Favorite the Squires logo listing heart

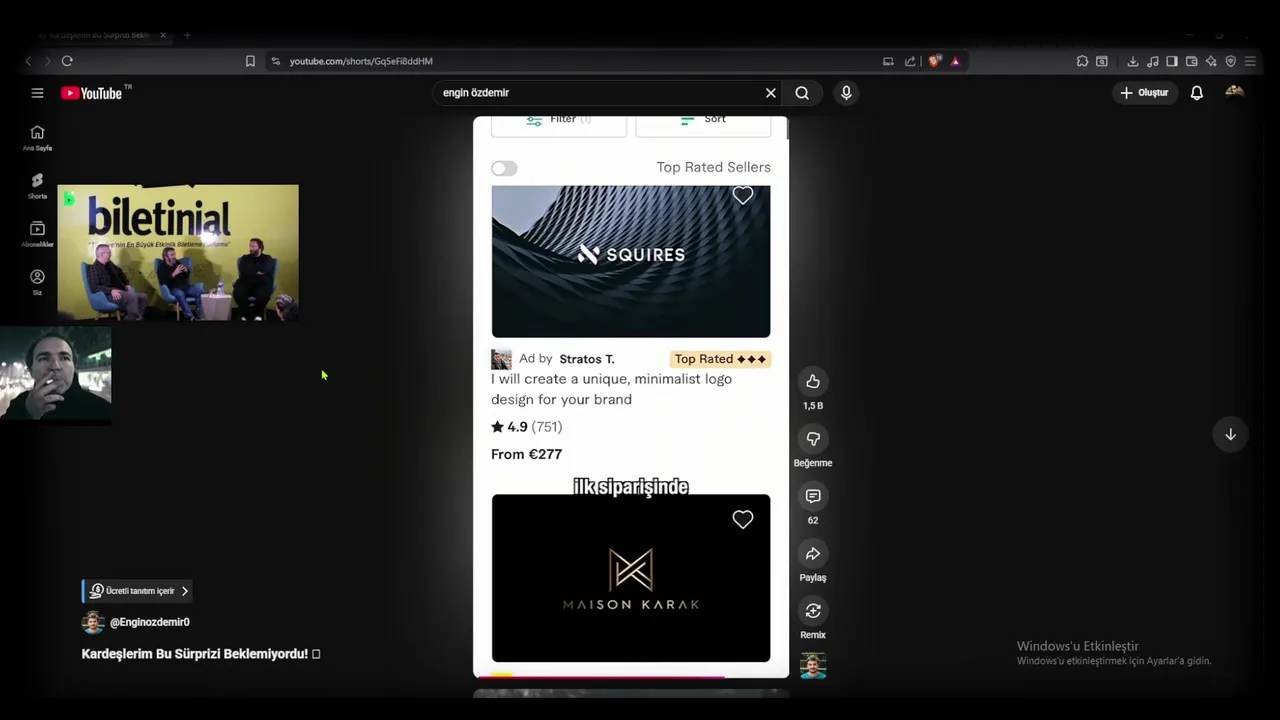coord(742,196)
